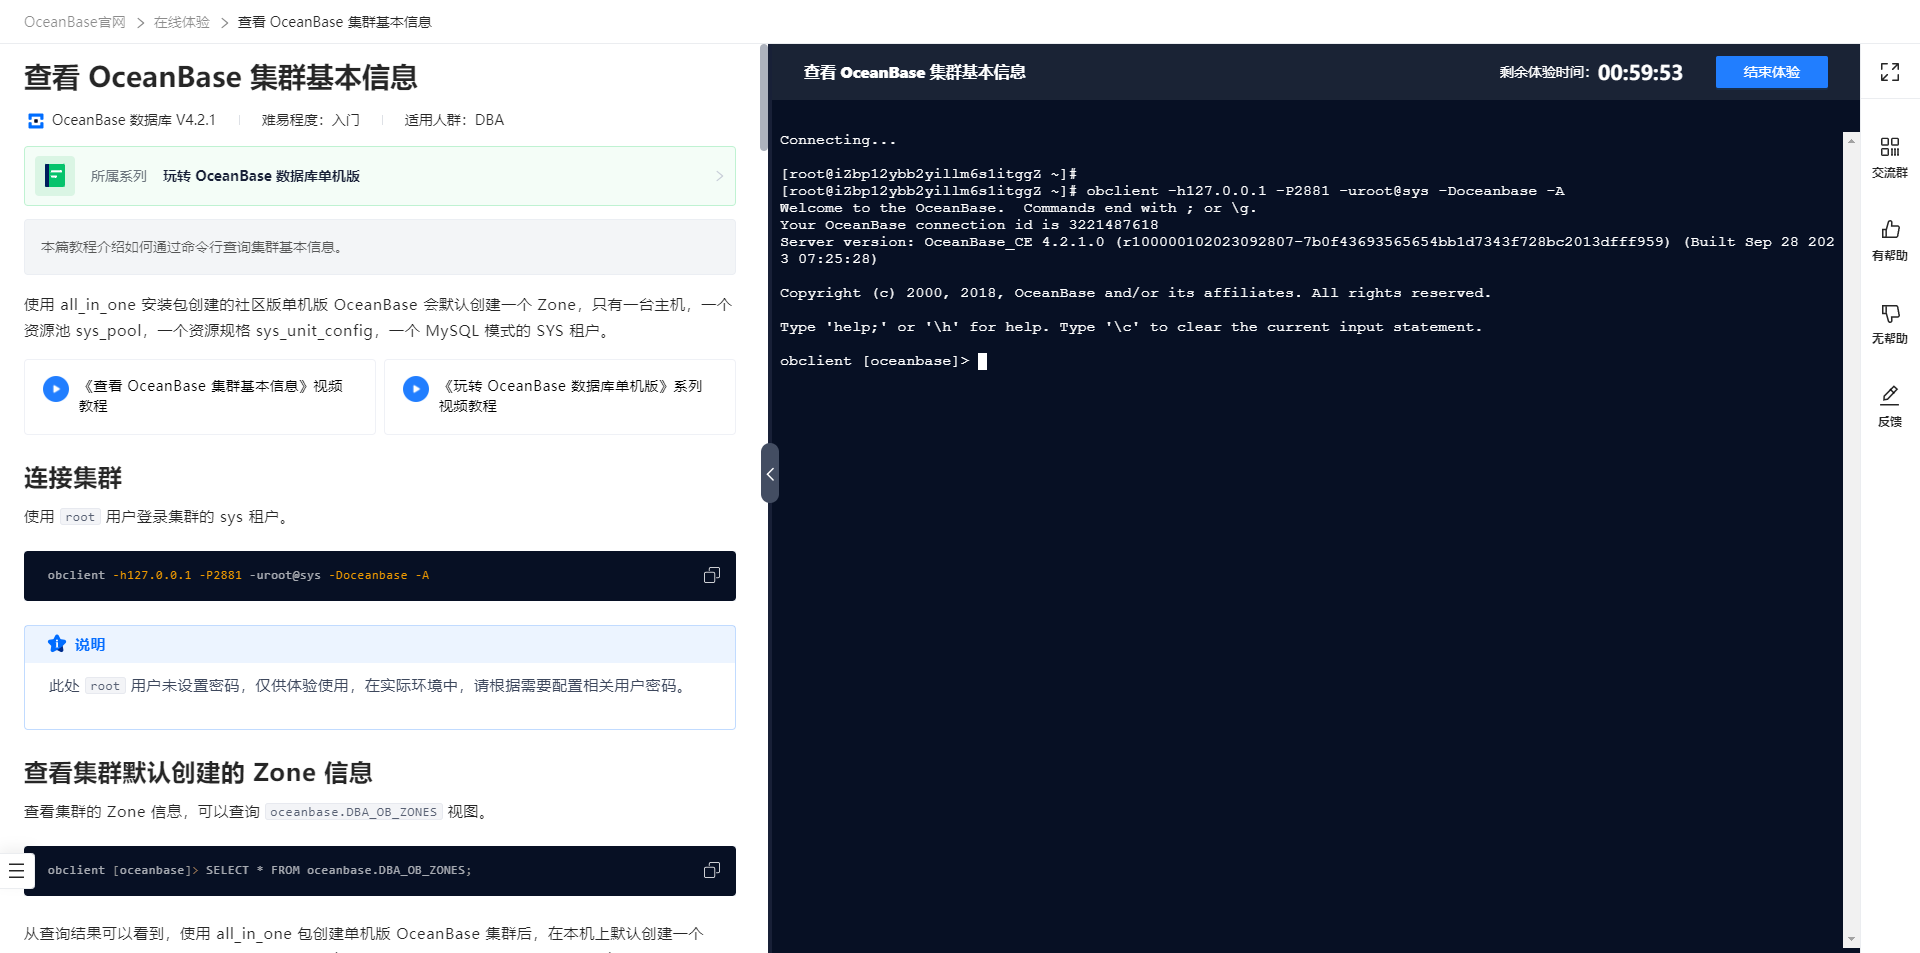1920x953 pixels.
Task: Click the 结束体验 button
Action: (1771, 72)
